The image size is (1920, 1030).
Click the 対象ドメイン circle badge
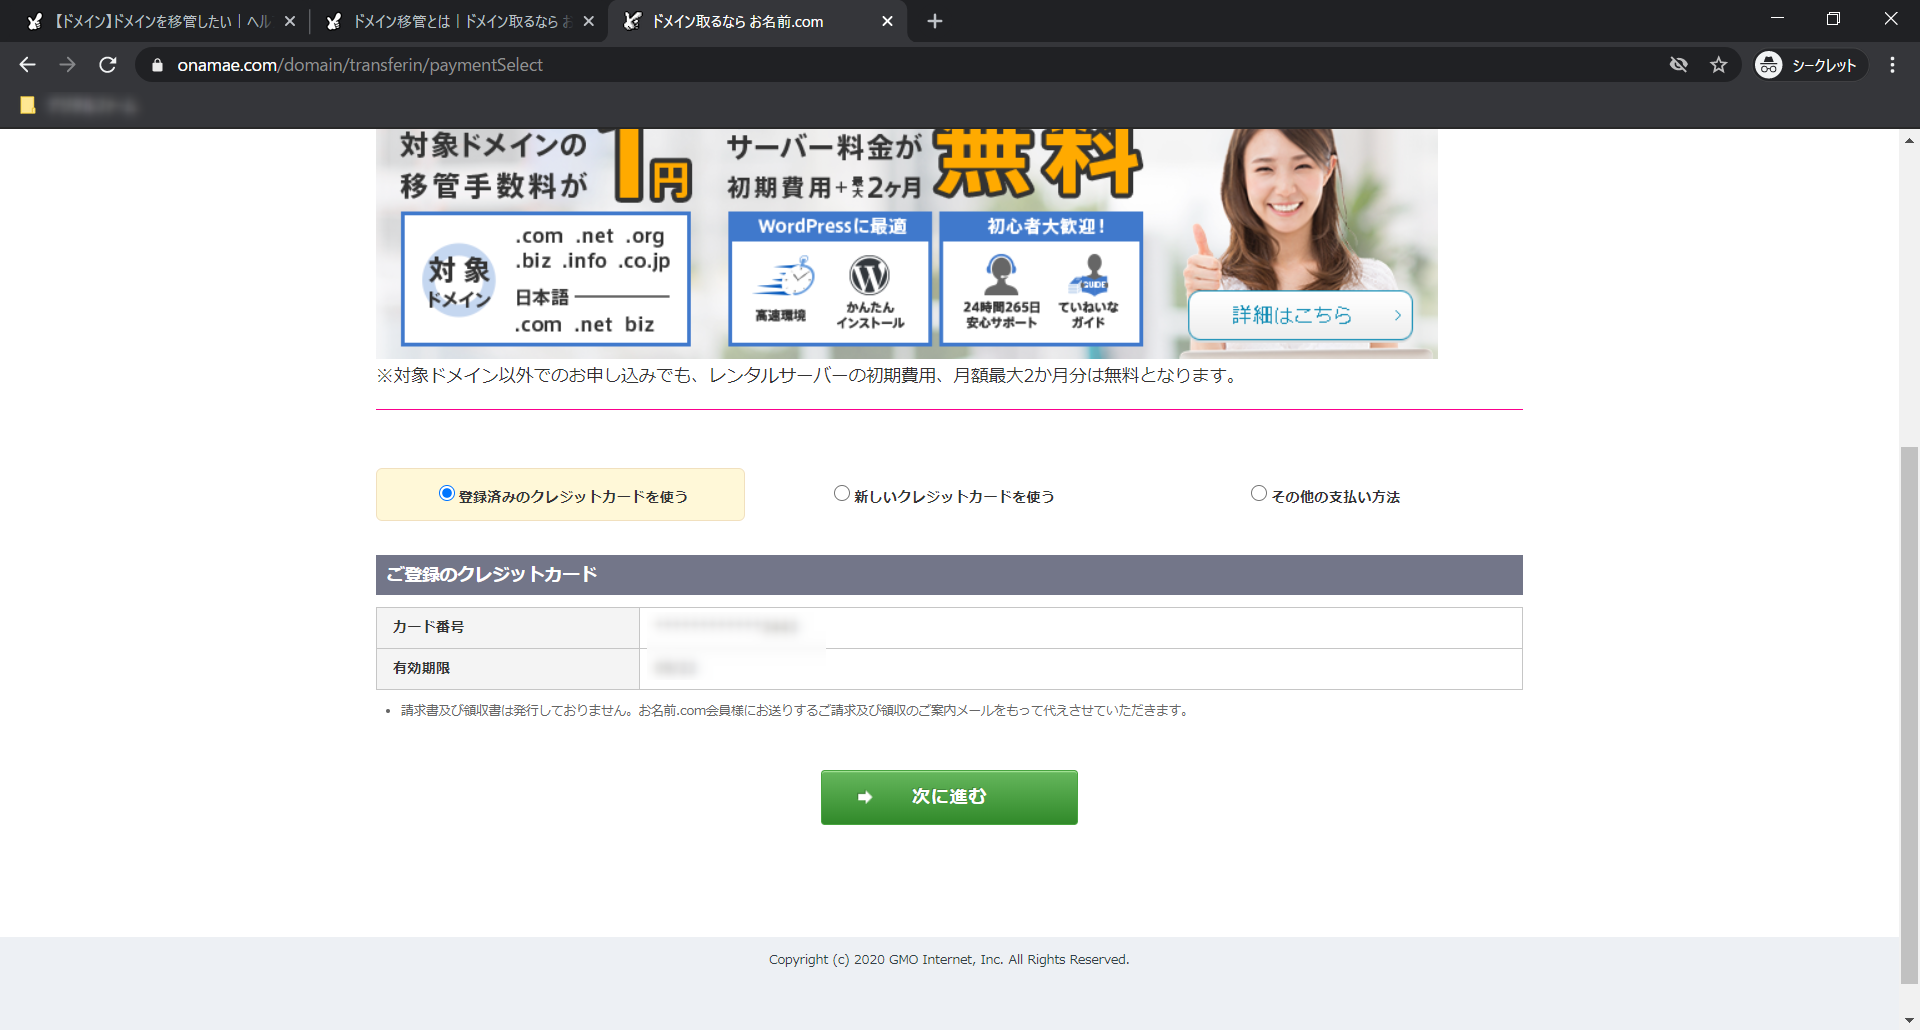tap(459, 280)
